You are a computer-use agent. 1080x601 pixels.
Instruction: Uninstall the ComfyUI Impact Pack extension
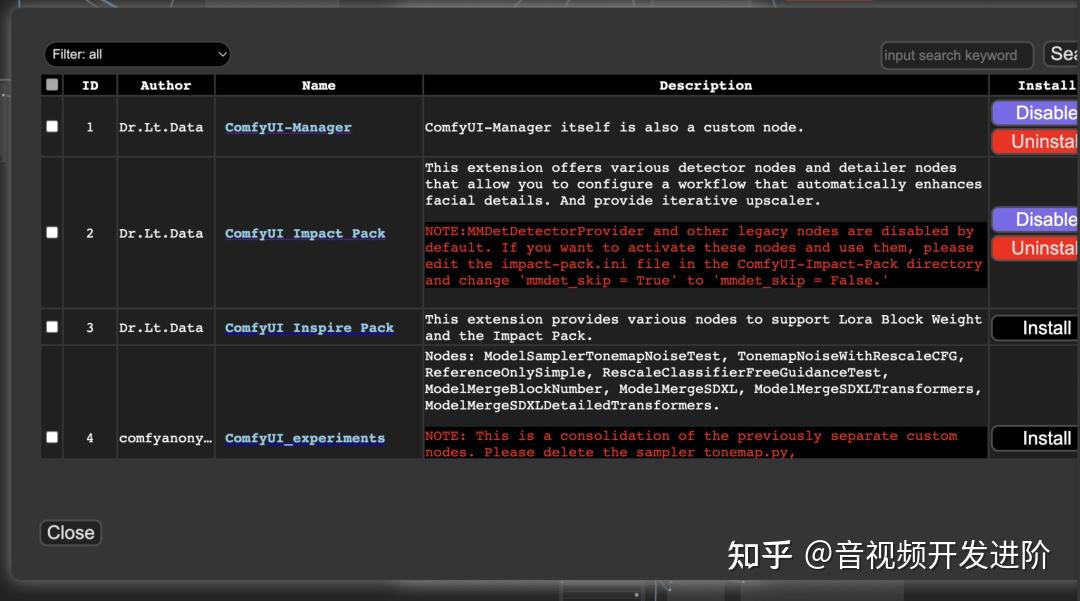[1040, 248]
